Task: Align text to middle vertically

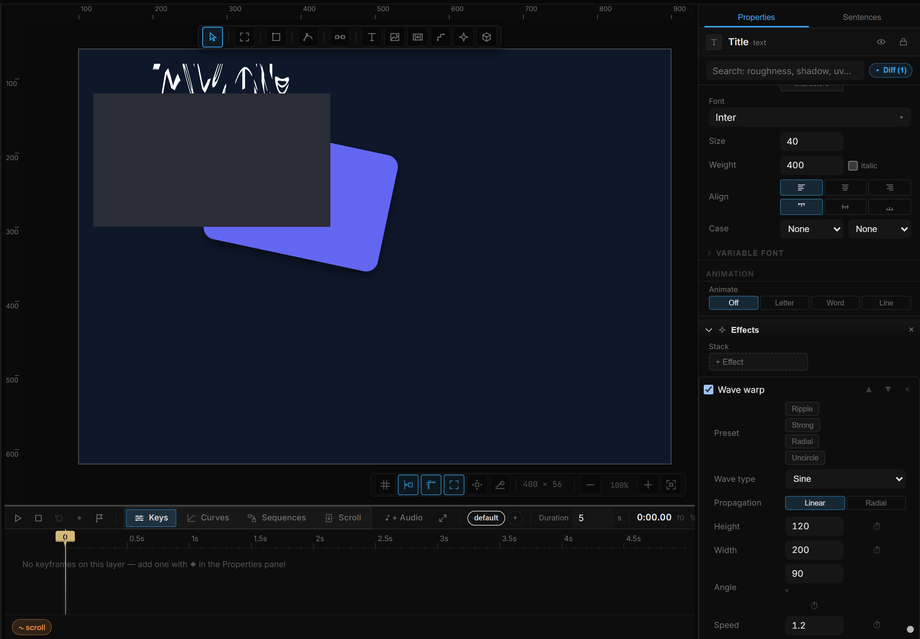Action: coord(845,207)
